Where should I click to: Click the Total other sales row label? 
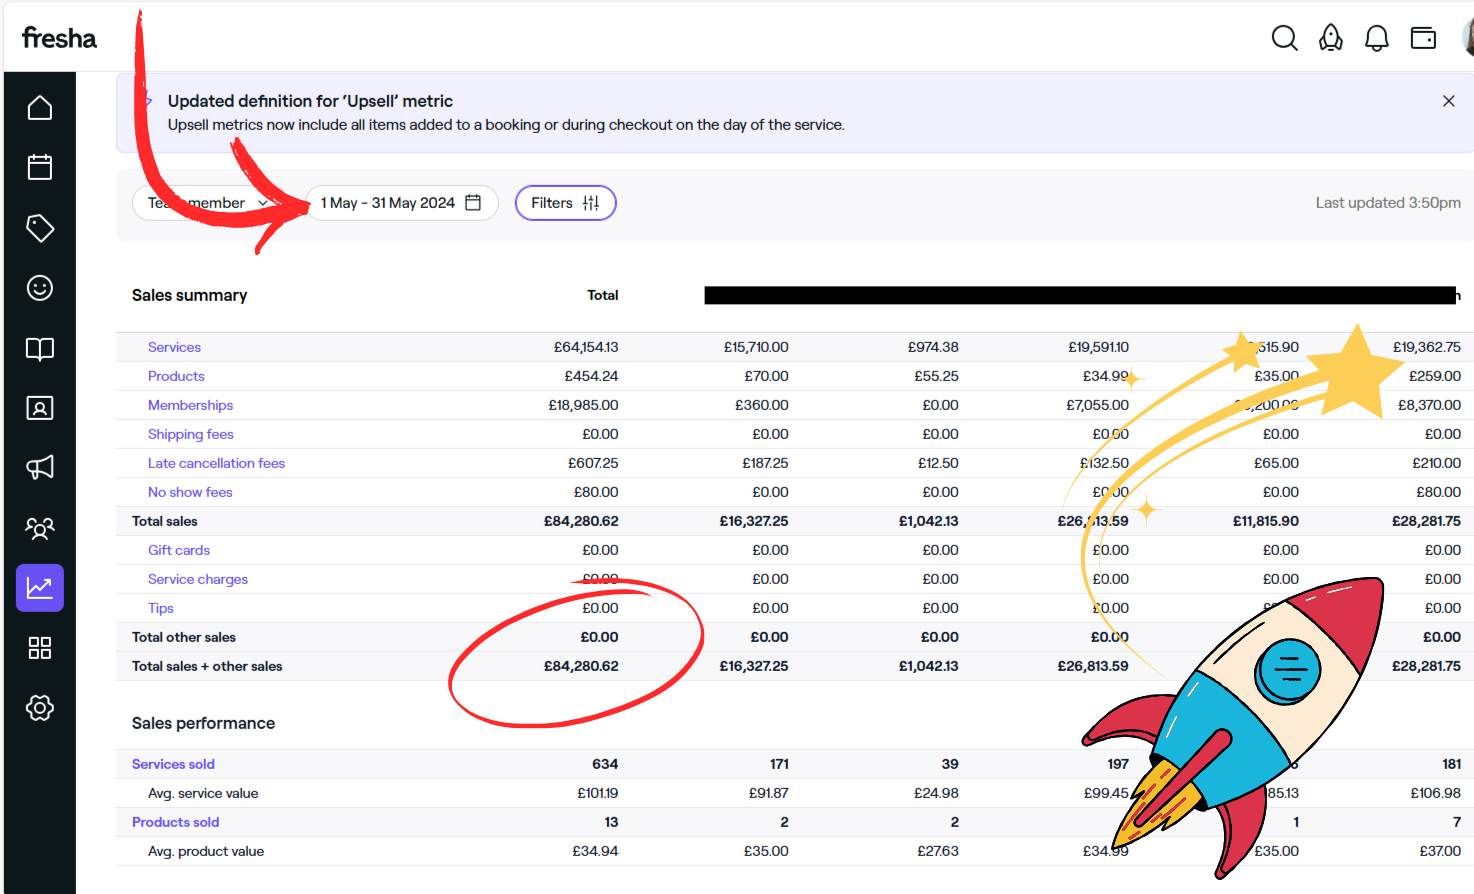click(184, 637)
